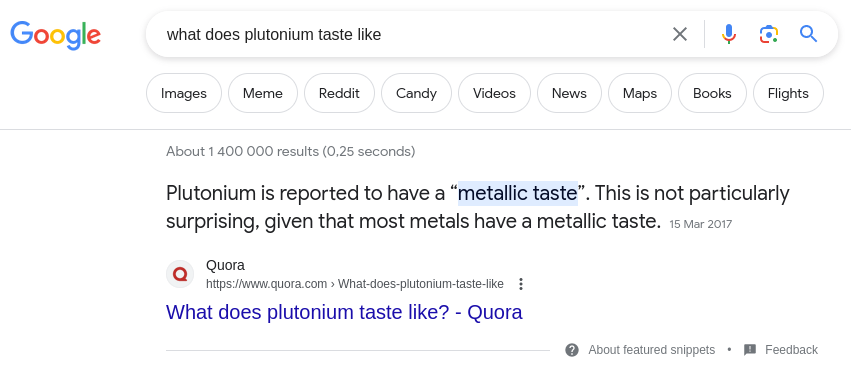Open the Maps results tab
Viewport: 851px width, 369px height.
pos(640,93)
